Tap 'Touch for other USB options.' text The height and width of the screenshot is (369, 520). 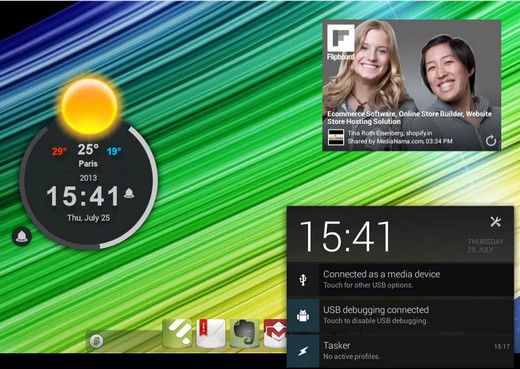(368, 285)
